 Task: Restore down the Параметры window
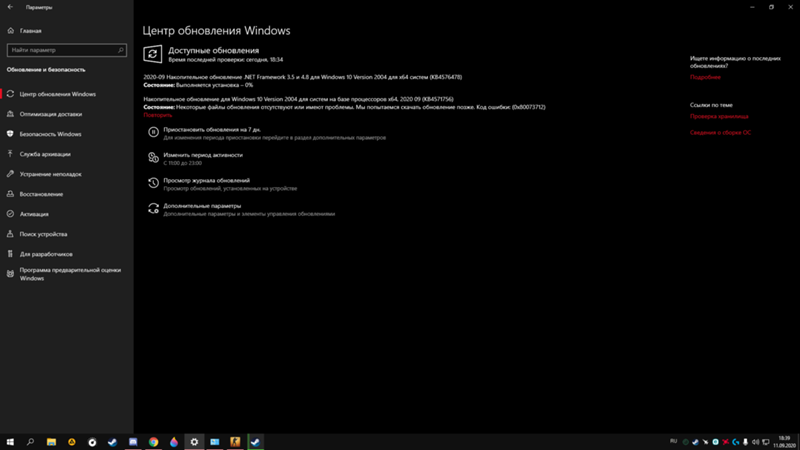tap(771, 7)
